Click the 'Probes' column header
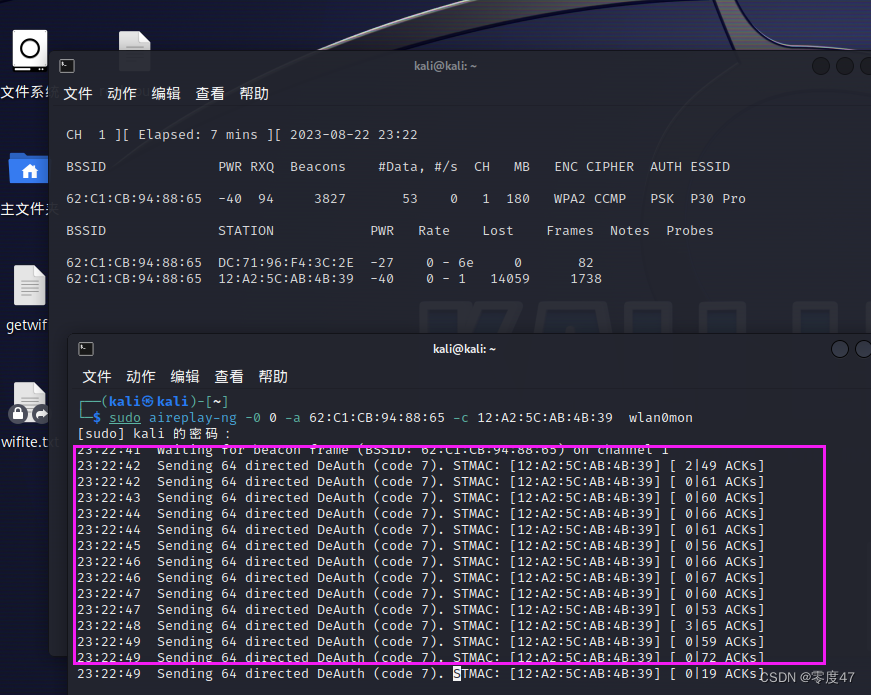The height and width of the screenshot is (695, 871). point(690,231)
